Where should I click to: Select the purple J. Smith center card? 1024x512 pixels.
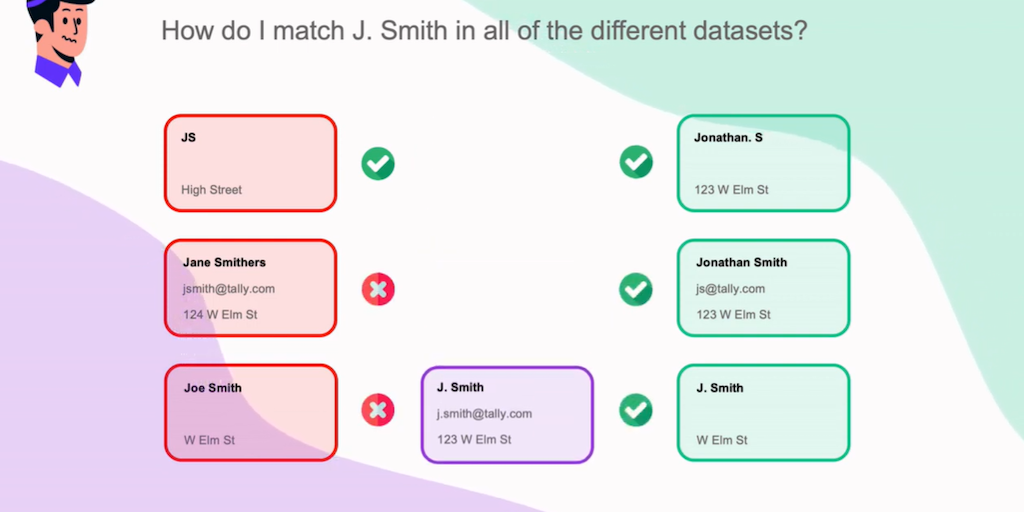pyautogui.click(x=507, y=414)
